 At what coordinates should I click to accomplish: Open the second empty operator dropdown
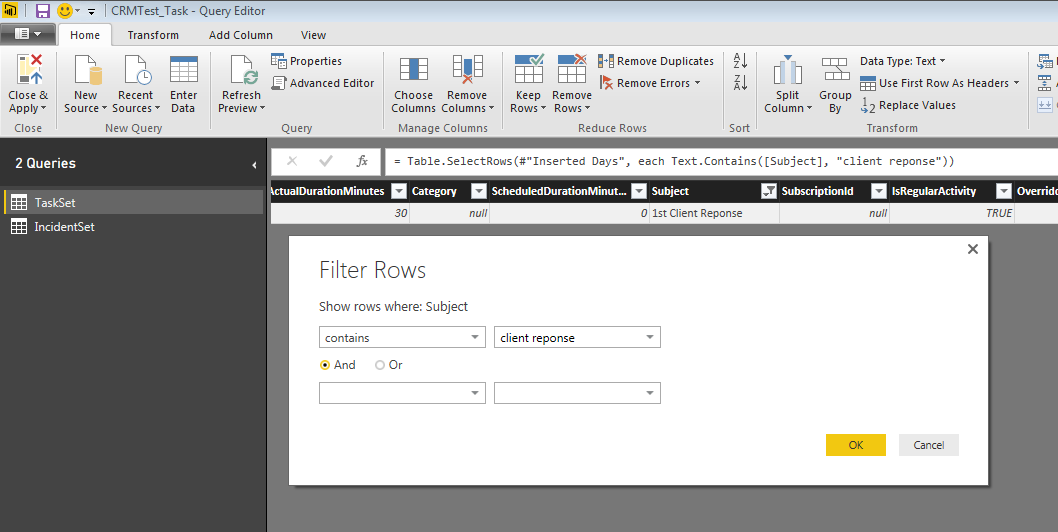(402, 393)
